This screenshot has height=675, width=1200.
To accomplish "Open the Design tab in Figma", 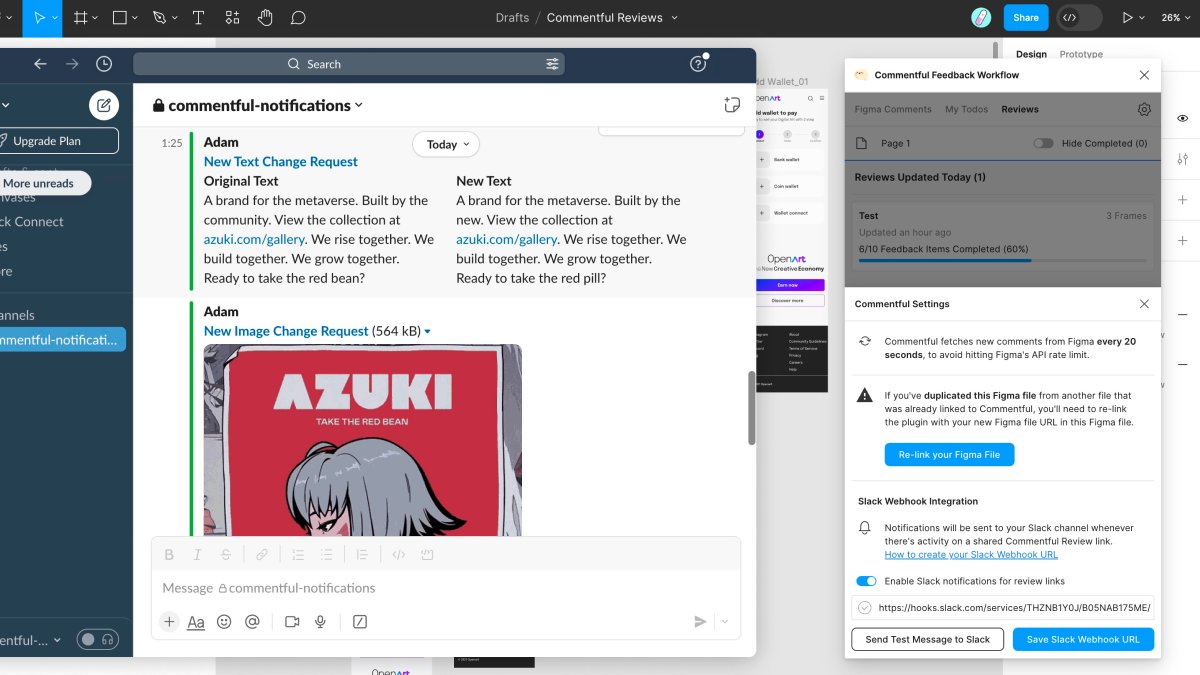I will pos(1031,54).
